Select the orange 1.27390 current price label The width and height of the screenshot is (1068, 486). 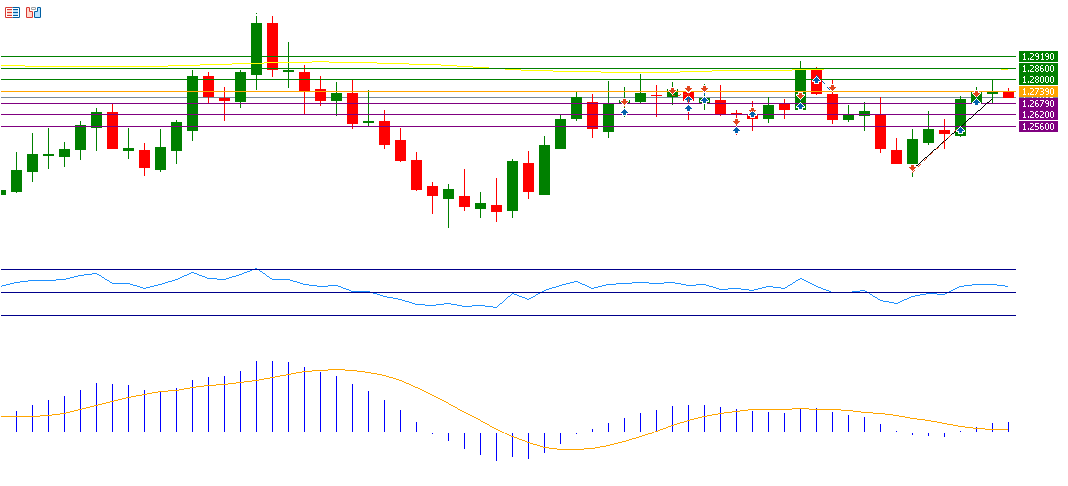tap(1035, 91)
